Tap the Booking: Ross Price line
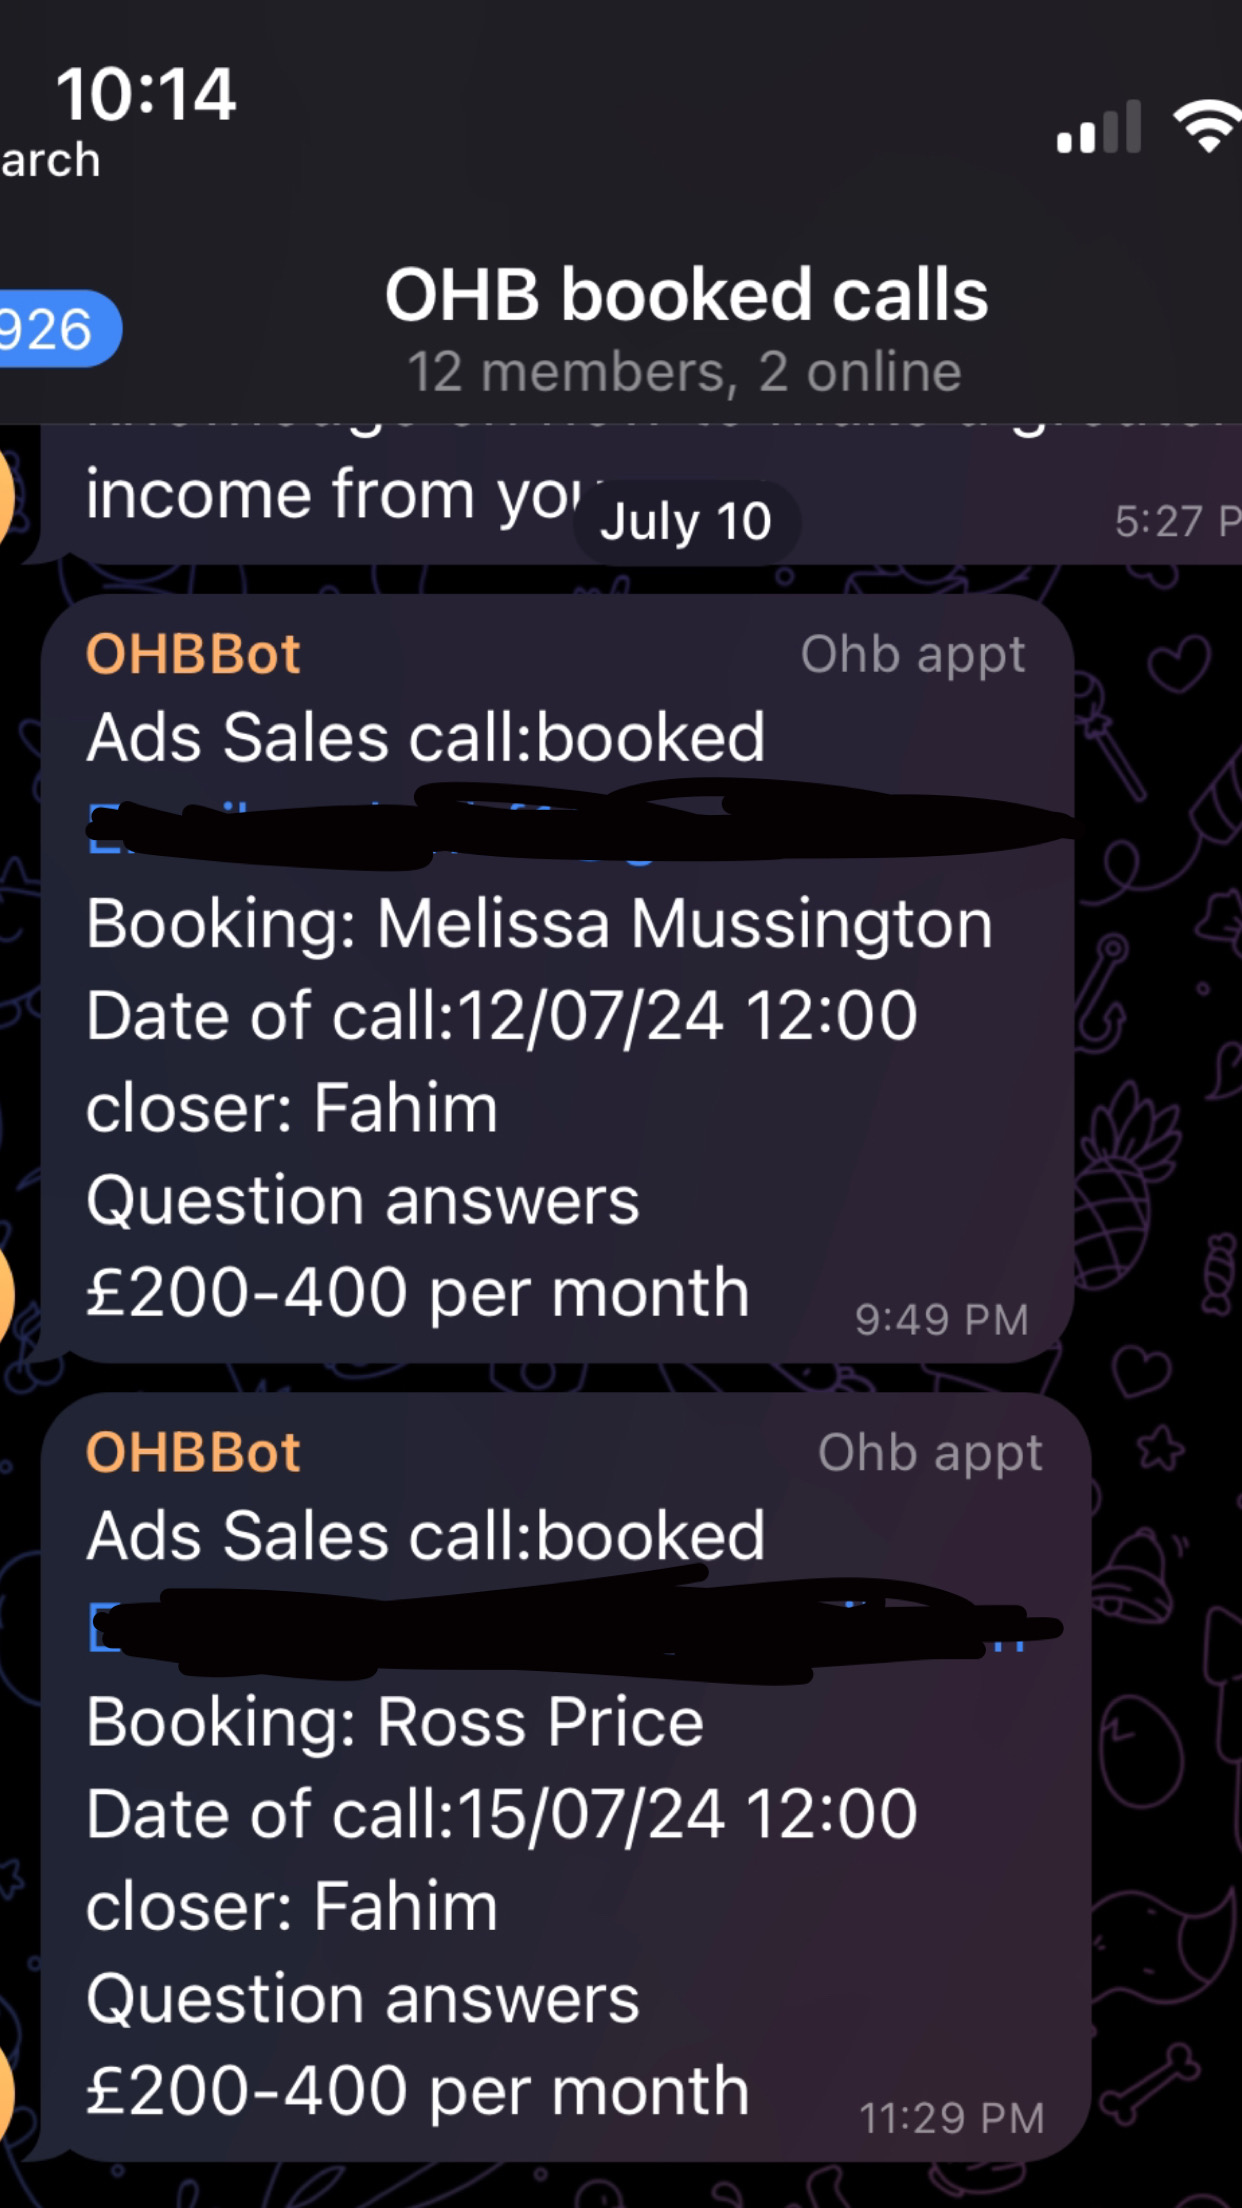The height and width of the screenshot is (2208, 1242). [395, 1722]
